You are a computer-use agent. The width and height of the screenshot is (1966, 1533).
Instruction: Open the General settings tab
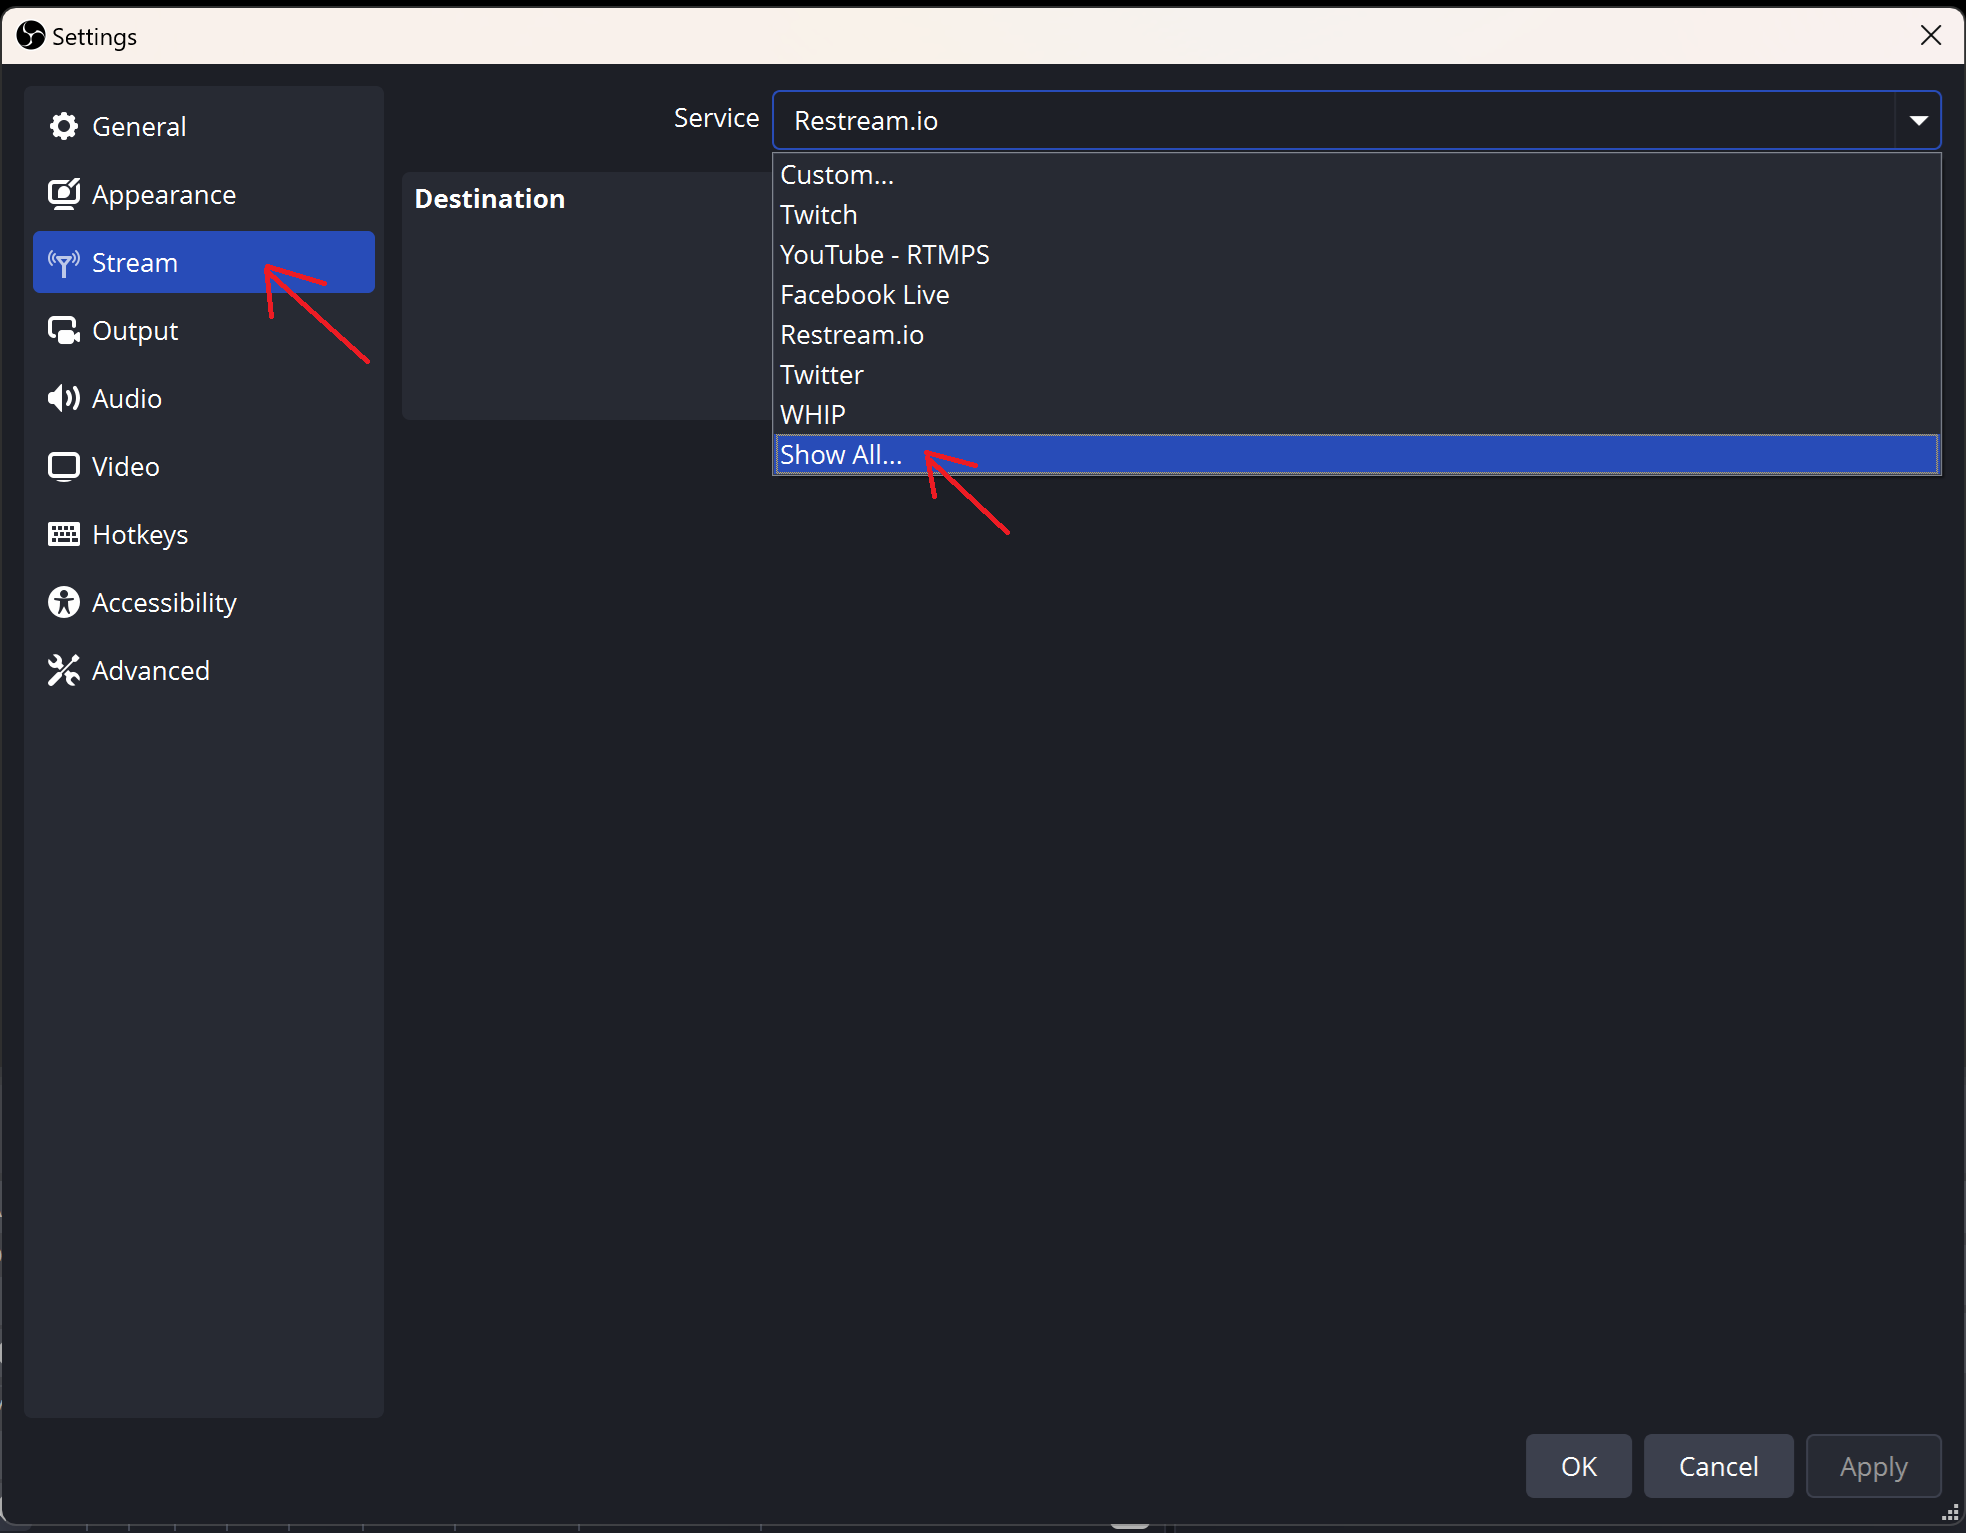click(204, 126)
